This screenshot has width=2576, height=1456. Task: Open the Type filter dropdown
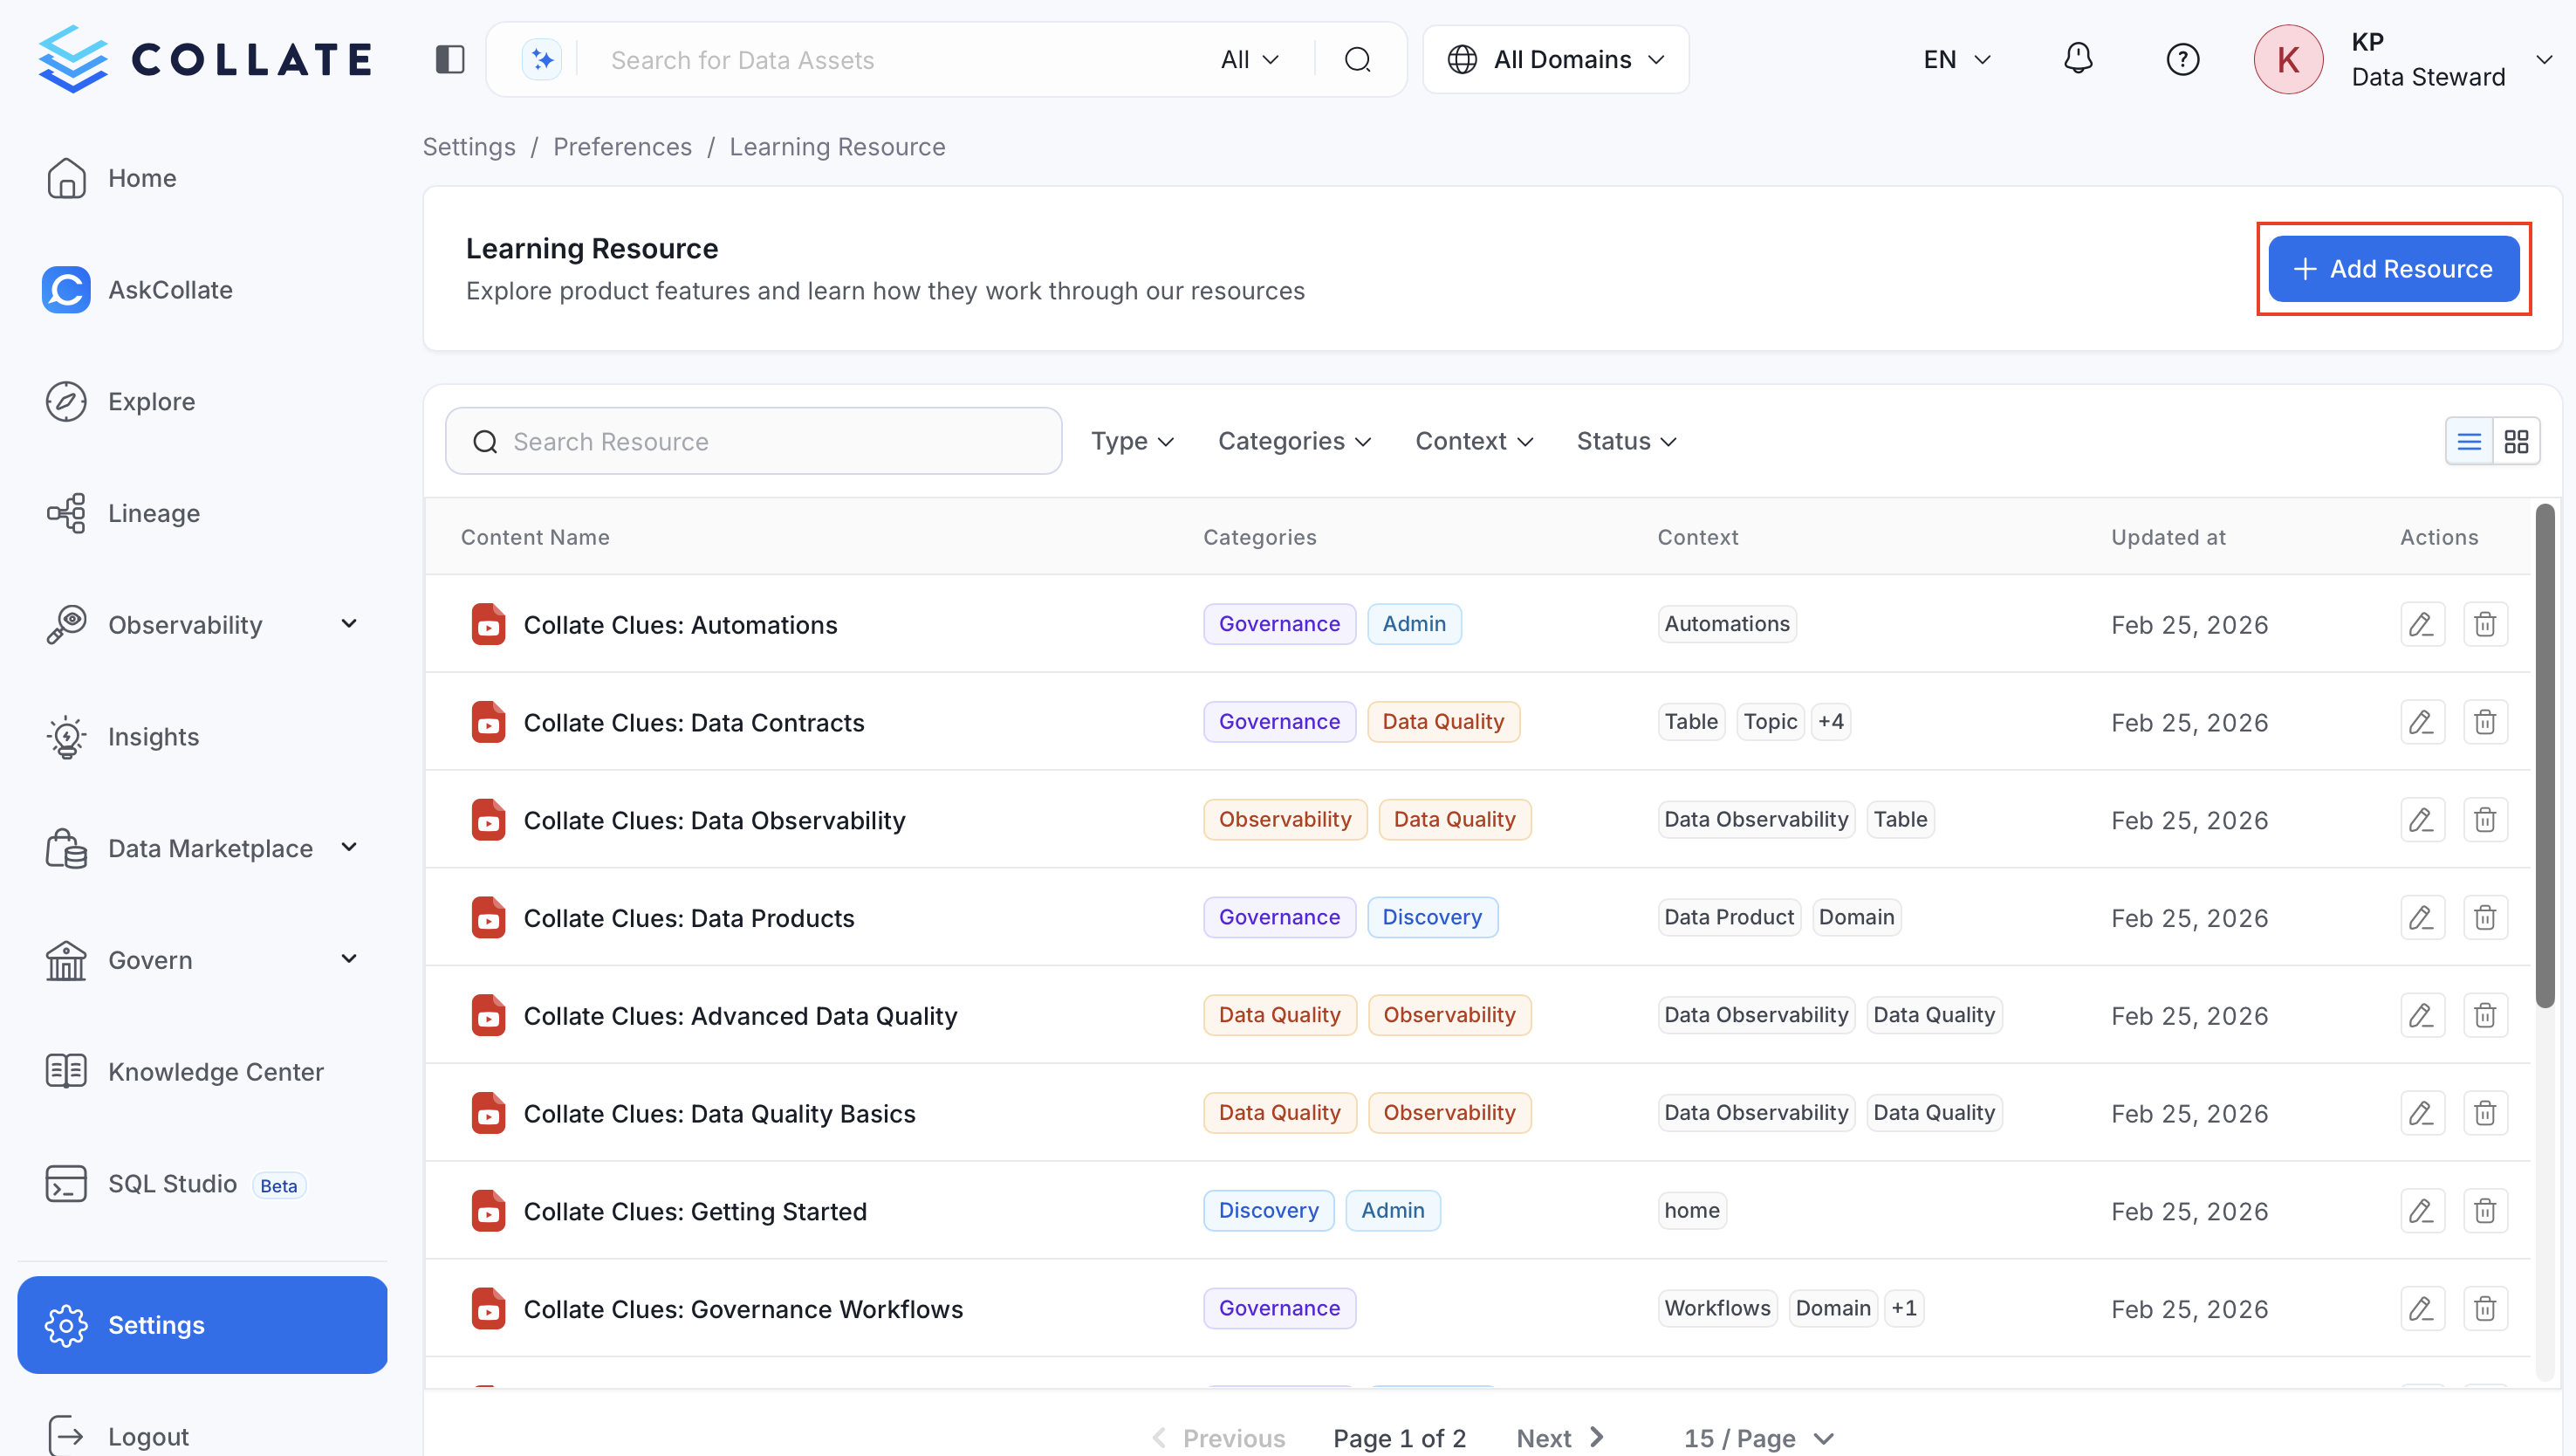point(1132,441)
